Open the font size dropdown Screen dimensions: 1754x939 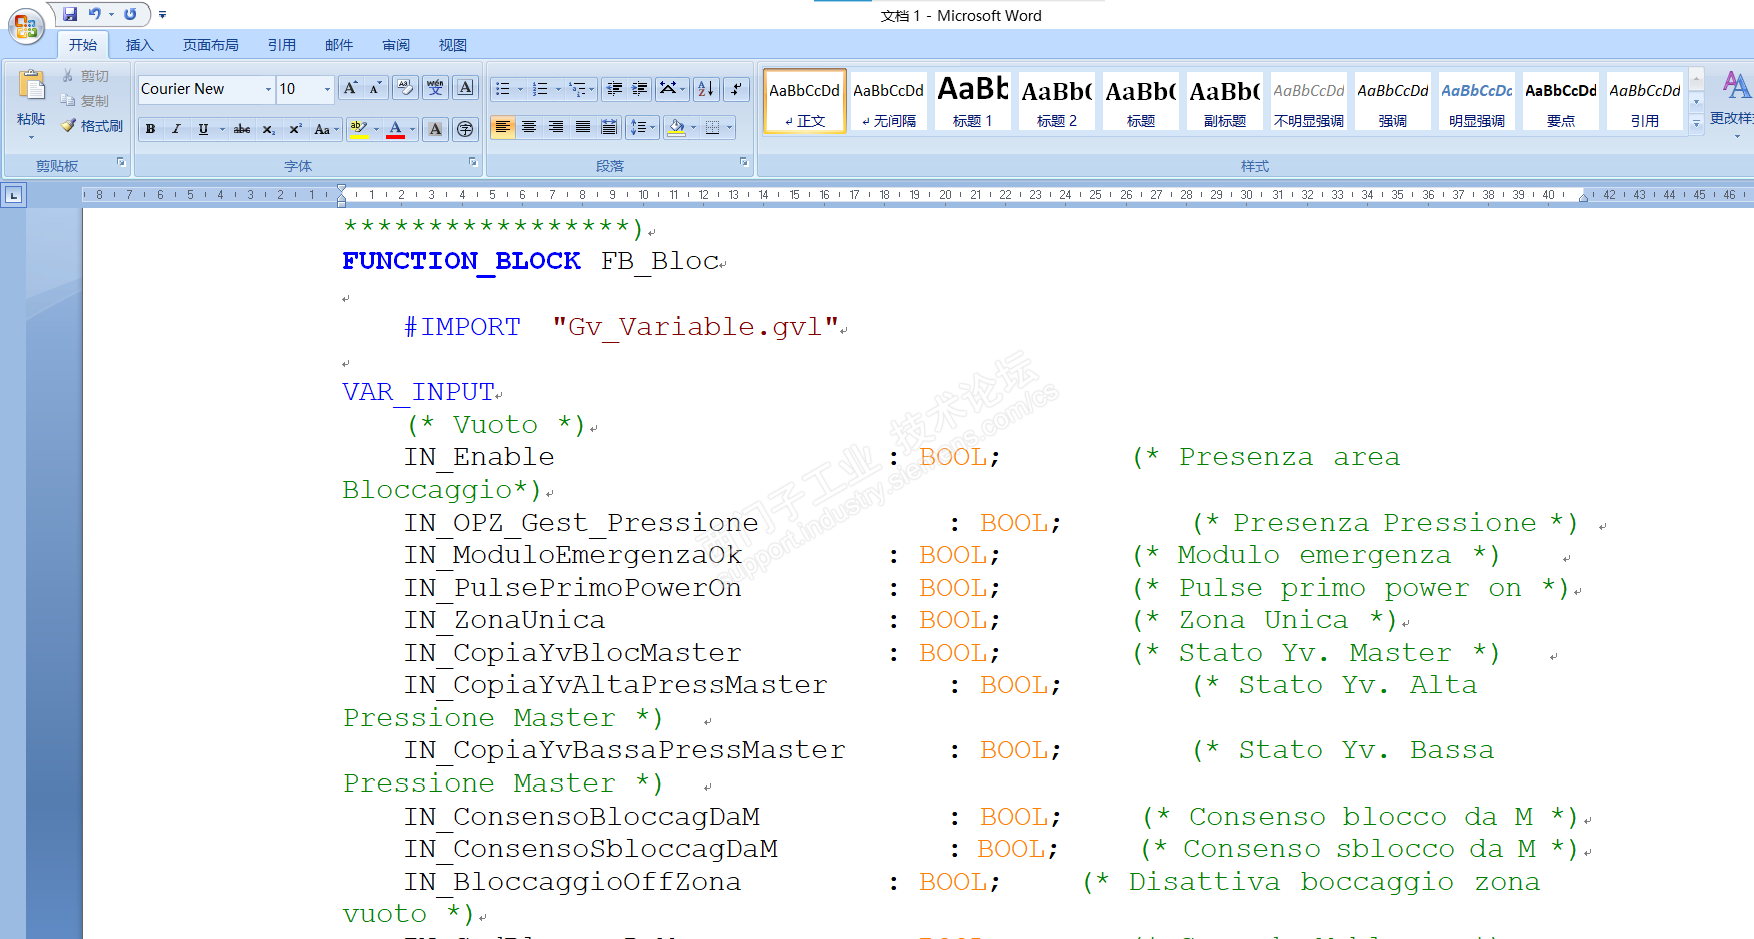(327, 89)
